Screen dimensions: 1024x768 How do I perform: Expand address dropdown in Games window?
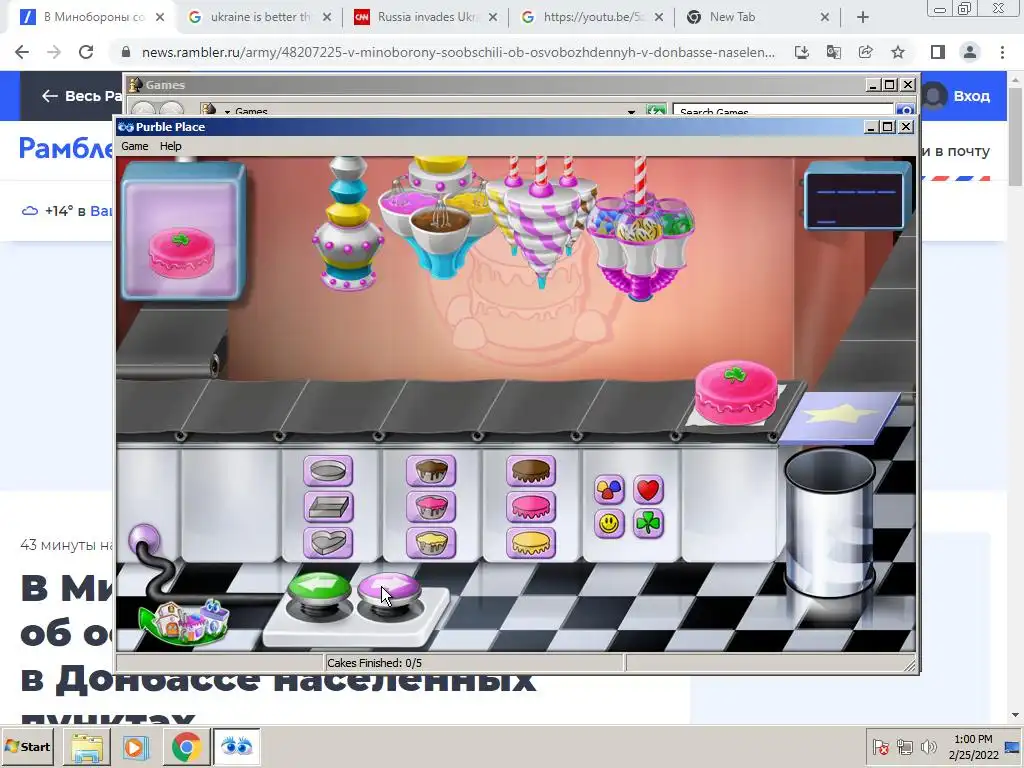631,112
